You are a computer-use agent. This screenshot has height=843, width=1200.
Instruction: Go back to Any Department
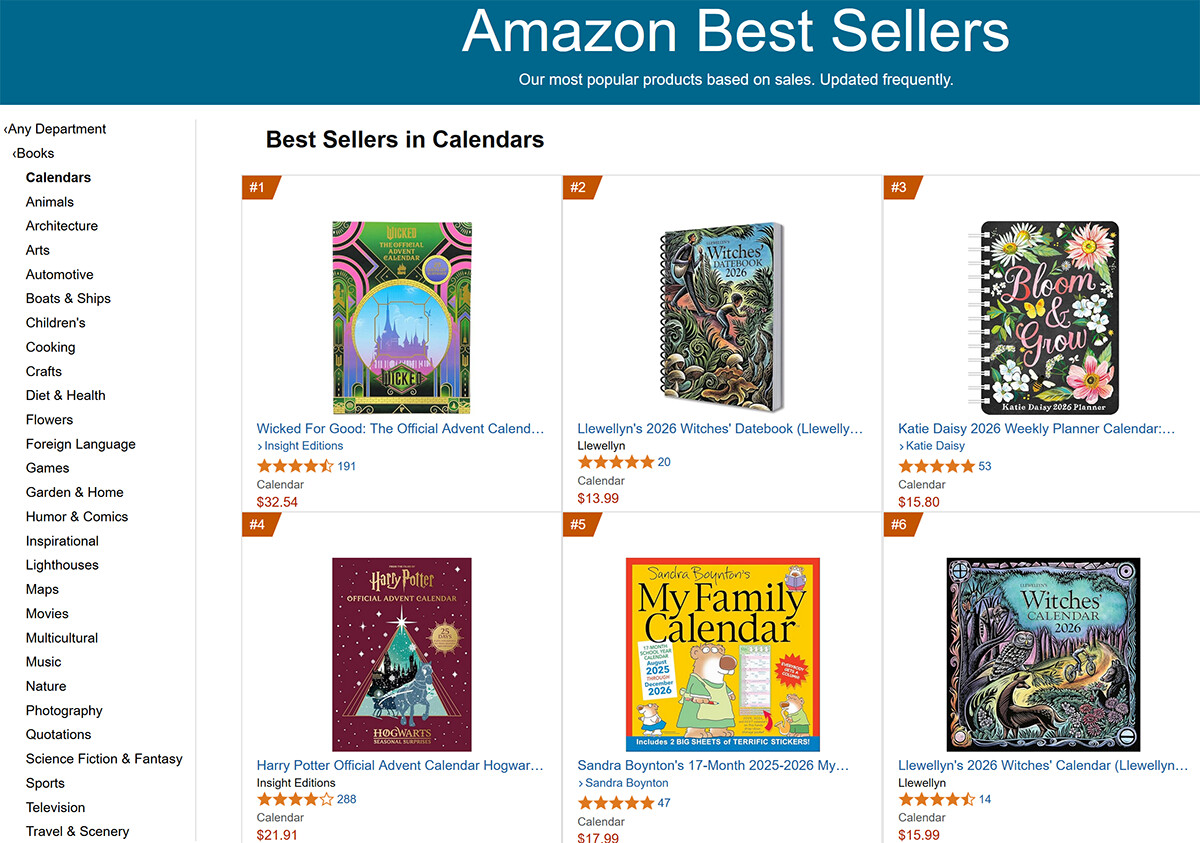(55, 129)
